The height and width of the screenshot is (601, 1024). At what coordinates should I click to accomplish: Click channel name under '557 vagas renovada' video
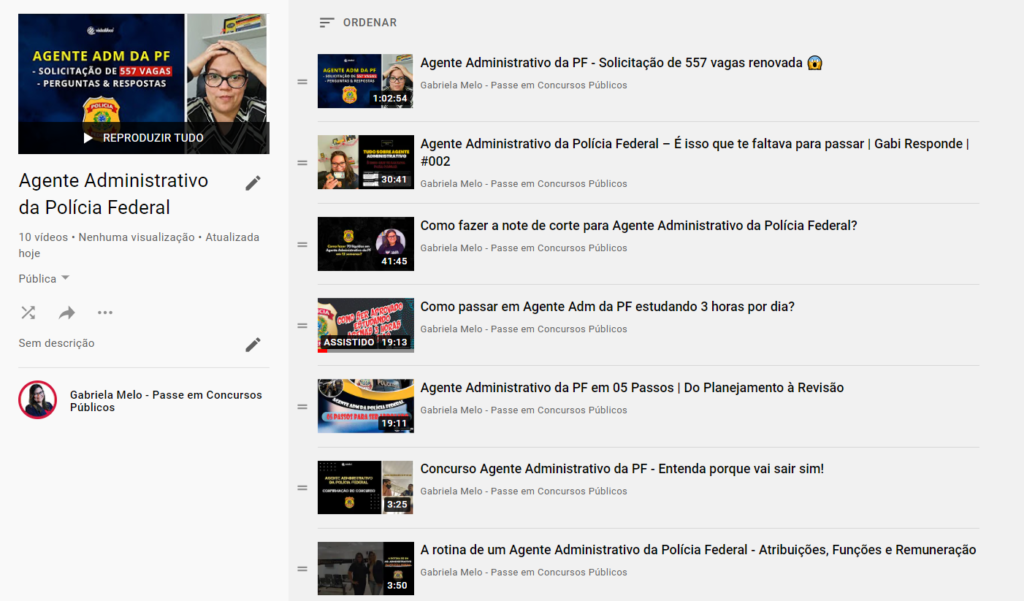524,85
